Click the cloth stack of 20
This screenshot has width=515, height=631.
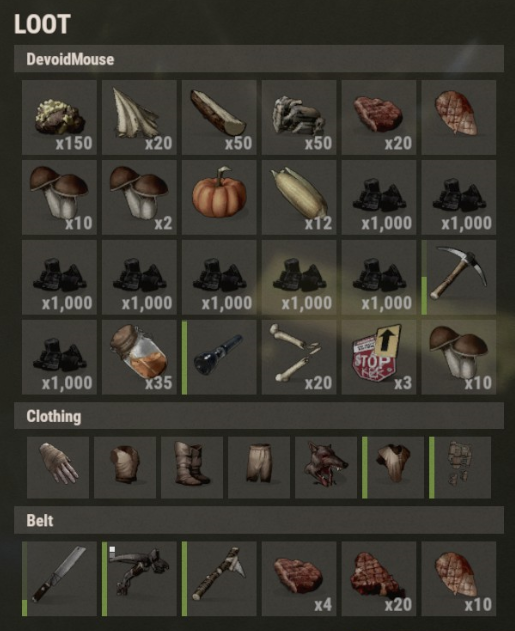[x=139, y=117]
